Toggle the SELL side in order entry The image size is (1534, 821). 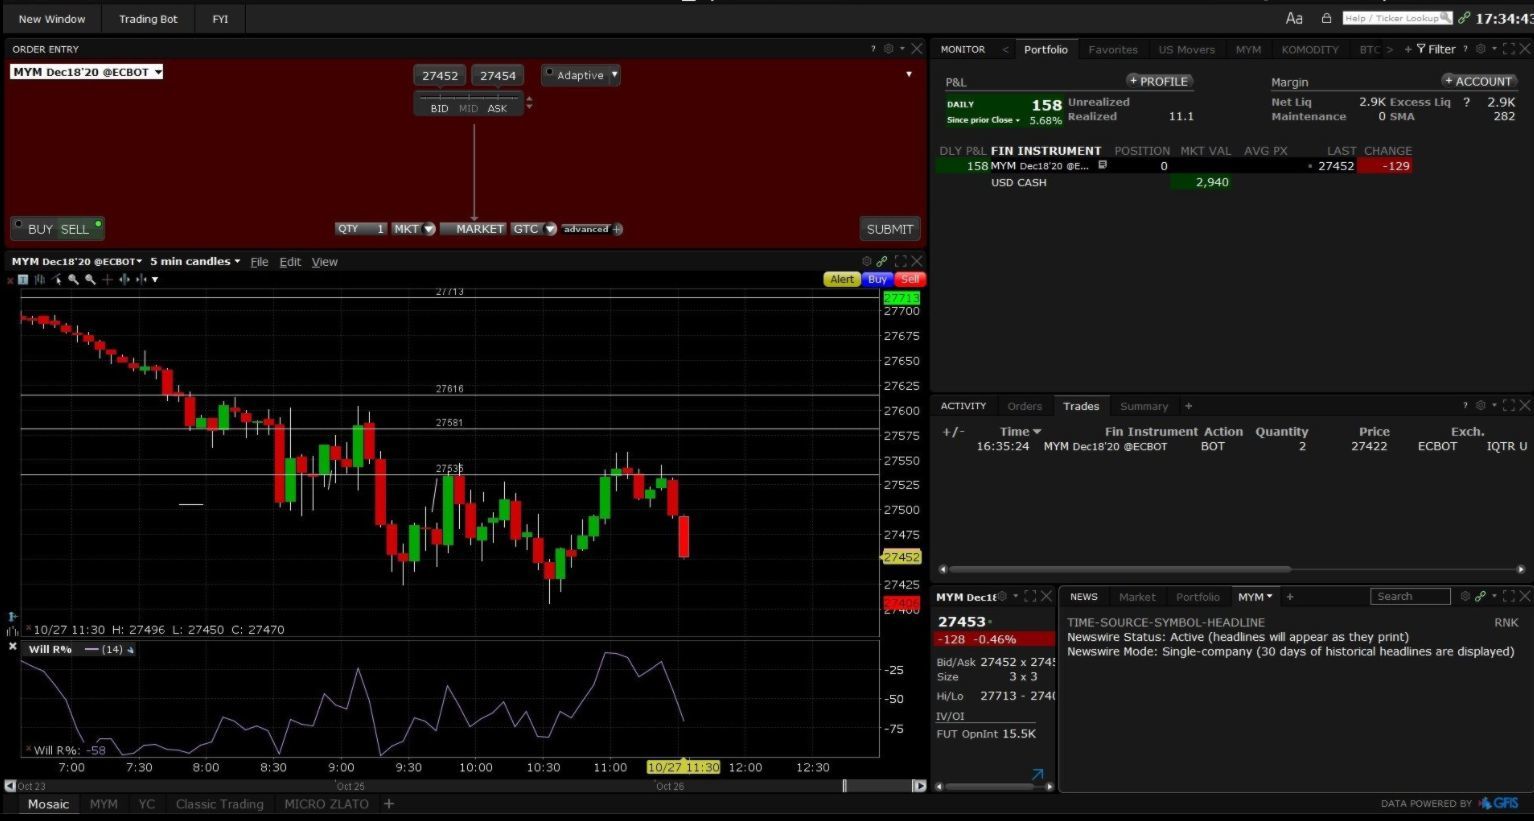point(75,229)
